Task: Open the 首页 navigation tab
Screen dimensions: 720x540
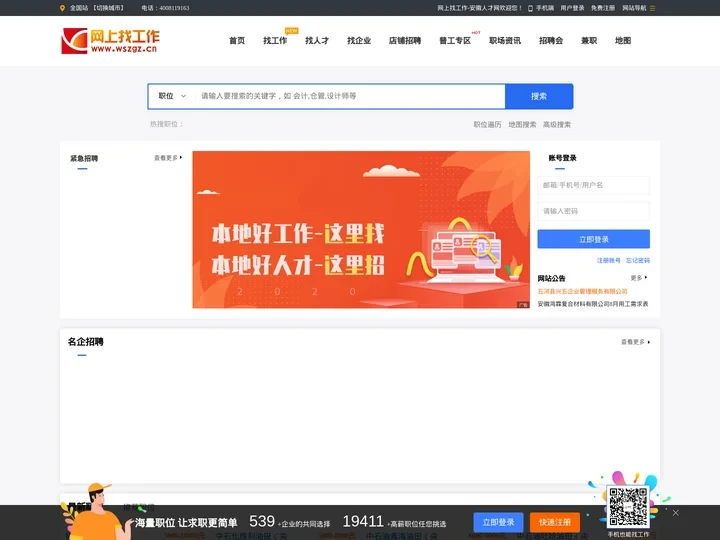Action: 237,40
